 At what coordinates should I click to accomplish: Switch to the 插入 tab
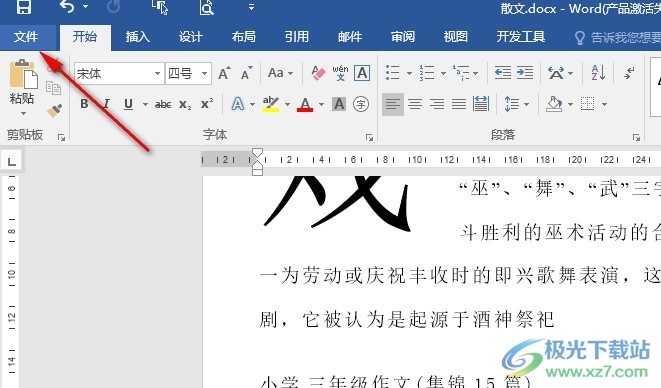[x=137, y=37]
